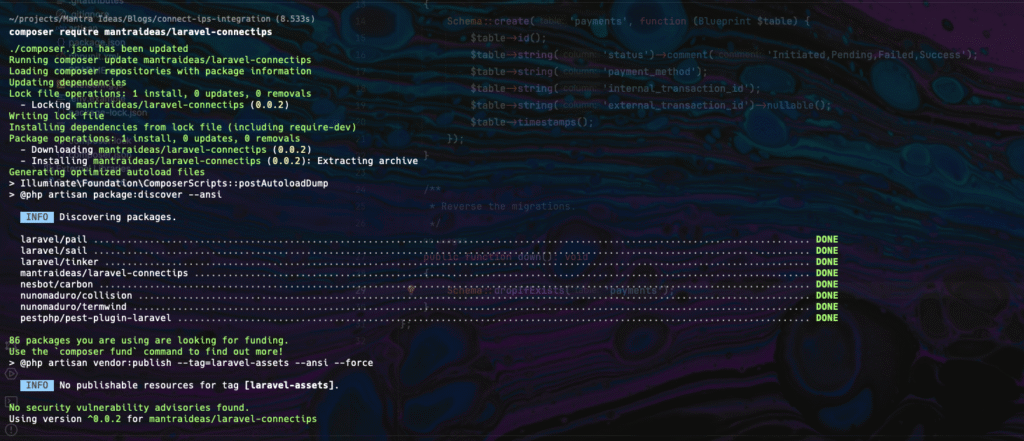Image resolution: width=1024 pixels, height=441 pixels.
Task: Click the 'Discovering packages.' message
Action: tap(118, 217)
